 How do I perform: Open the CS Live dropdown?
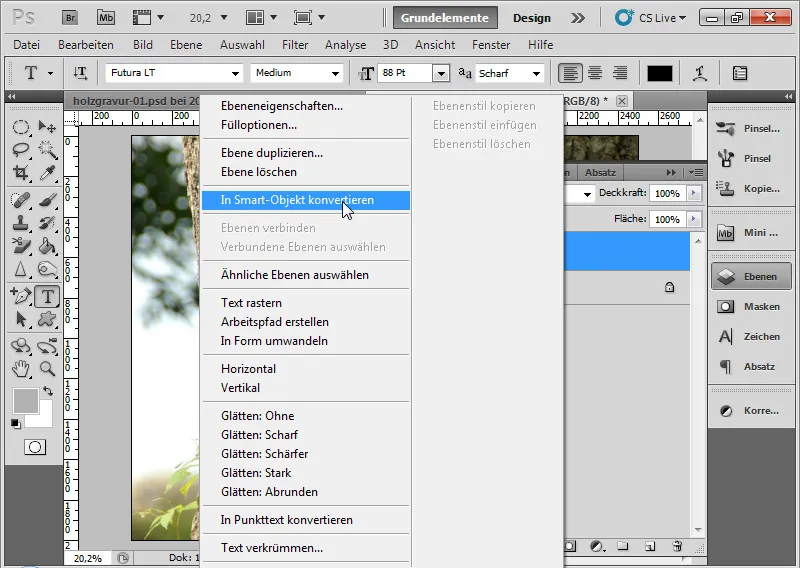(x=649, y=18)
